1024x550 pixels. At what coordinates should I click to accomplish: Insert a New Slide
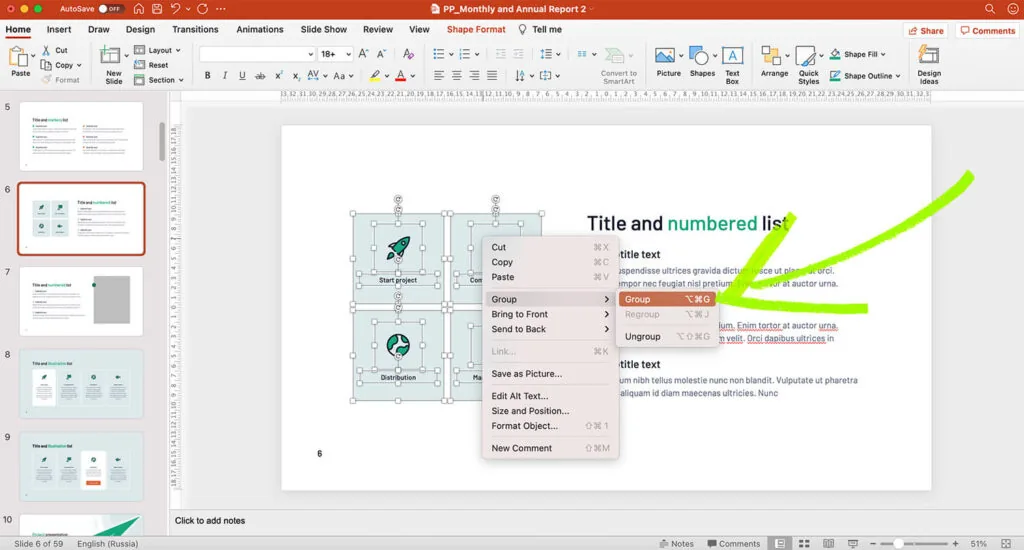tap(112, 64)
